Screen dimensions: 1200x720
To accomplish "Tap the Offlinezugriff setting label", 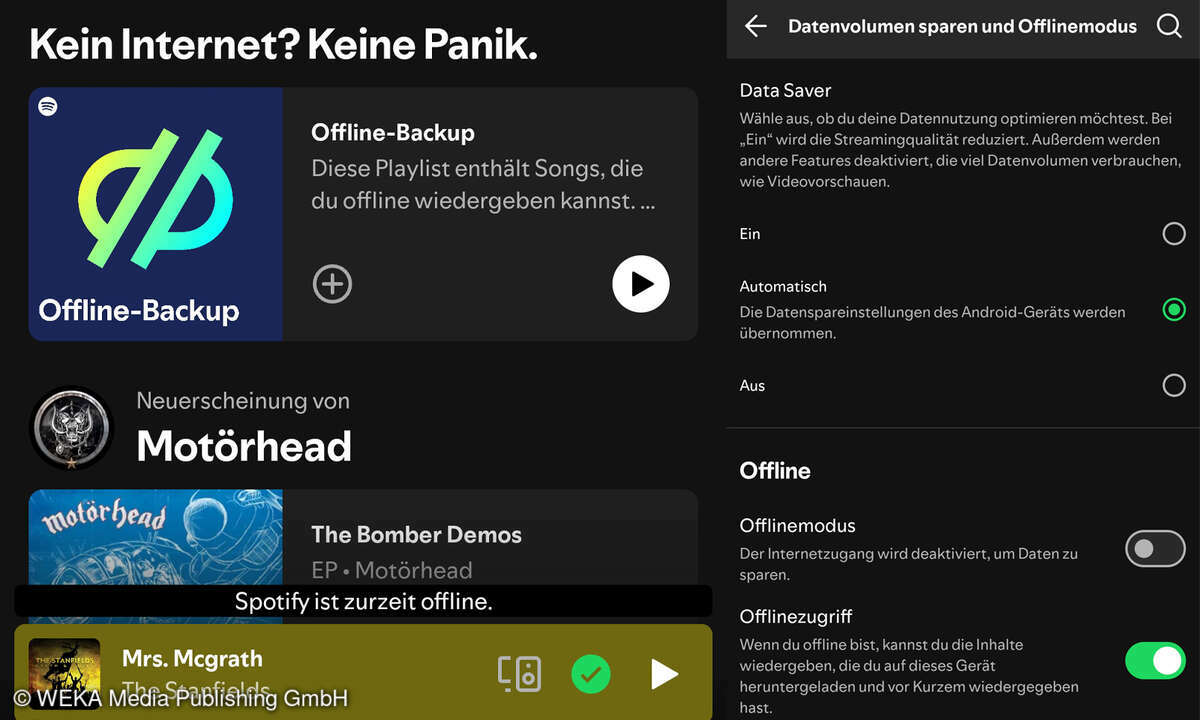I will (796, 617).
